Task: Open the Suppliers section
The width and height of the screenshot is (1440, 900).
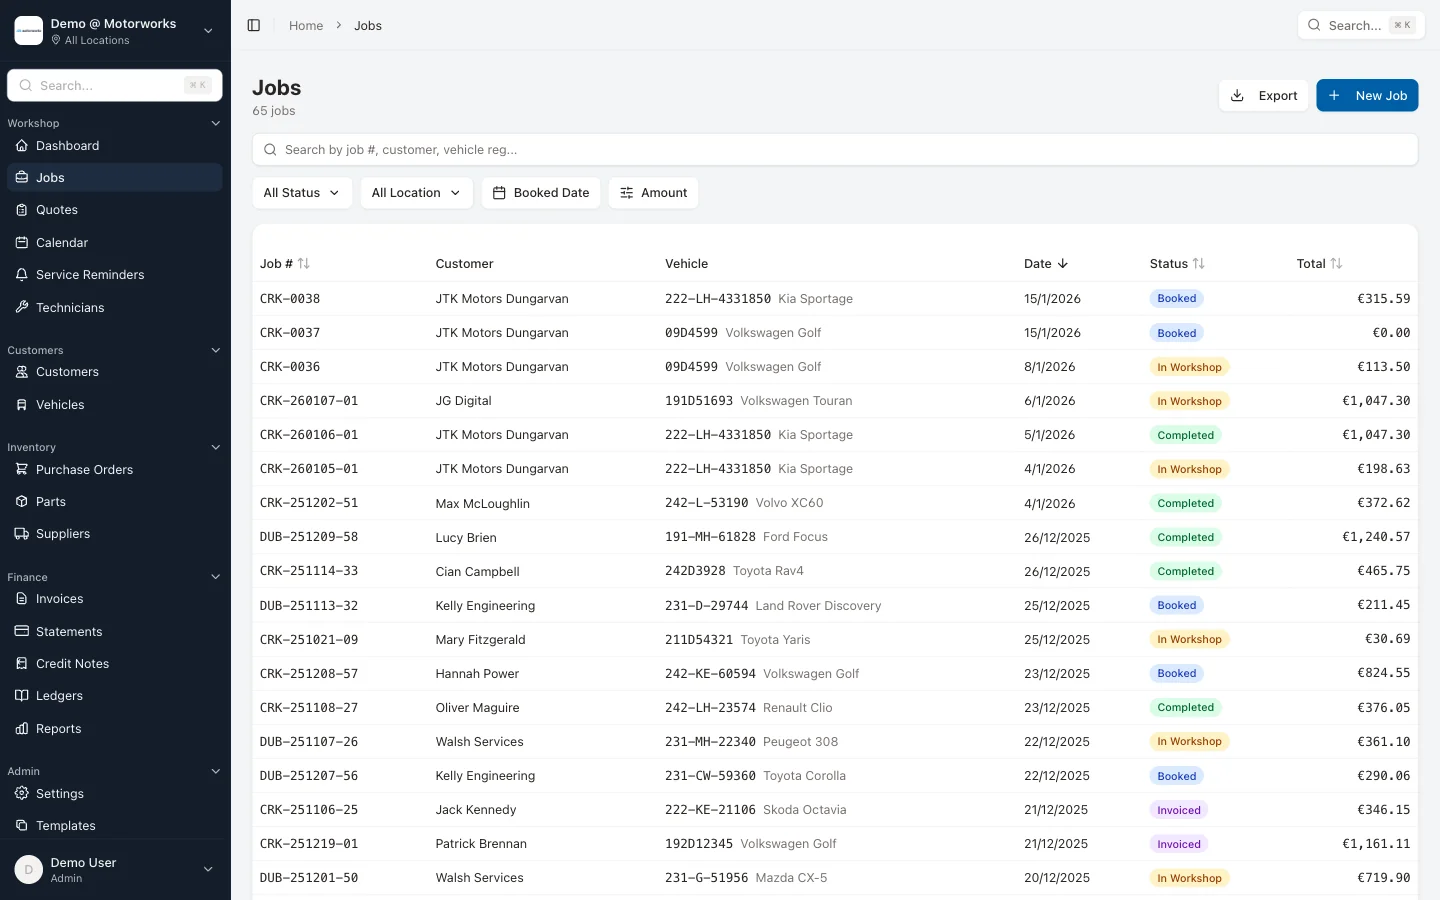Action: 63,533
